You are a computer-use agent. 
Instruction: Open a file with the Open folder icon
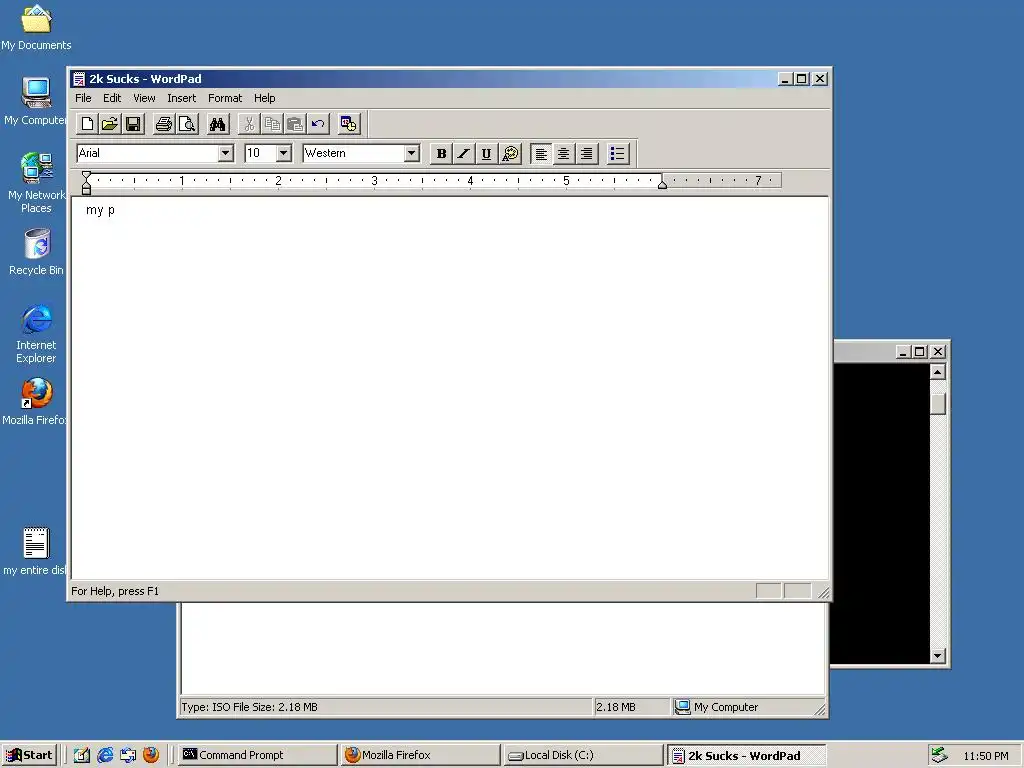[110, 124]
